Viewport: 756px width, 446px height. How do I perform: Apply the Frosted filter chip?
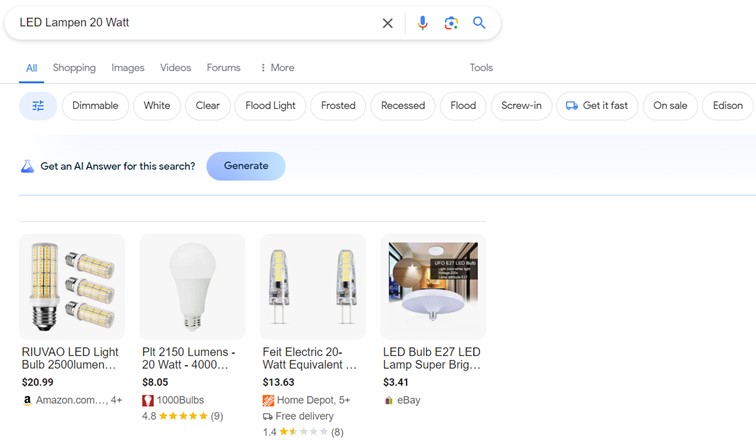[x=338, y=106]
